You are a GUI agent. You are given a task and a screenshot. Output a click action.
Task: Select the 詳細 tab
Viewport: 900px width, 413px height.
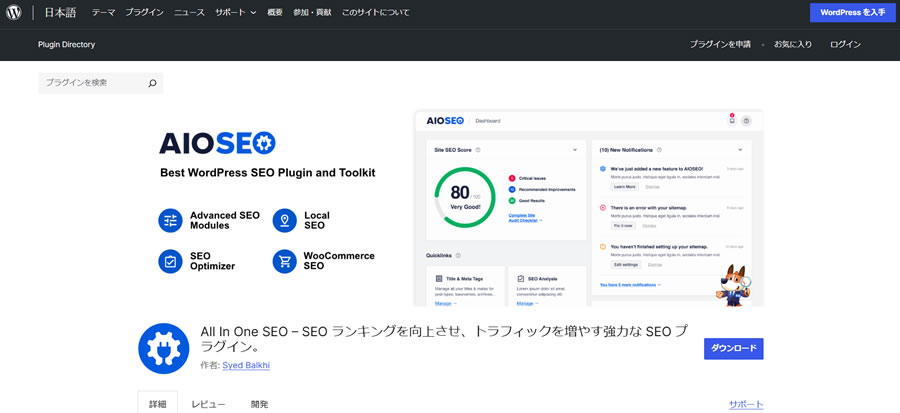(158, 404)
